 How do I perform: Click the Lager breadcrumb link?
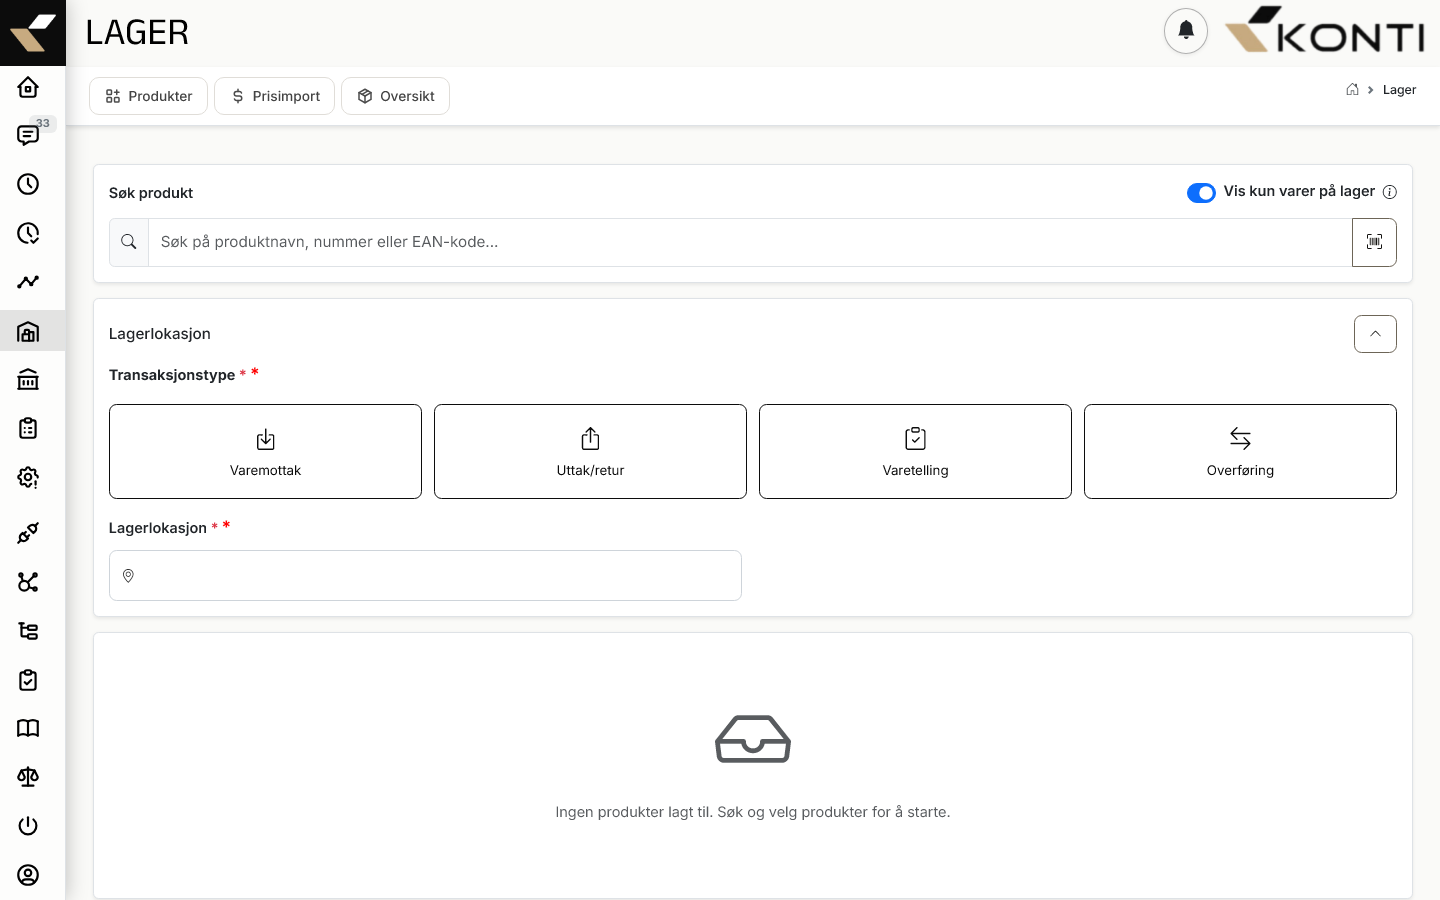[x=1399, y=90]
